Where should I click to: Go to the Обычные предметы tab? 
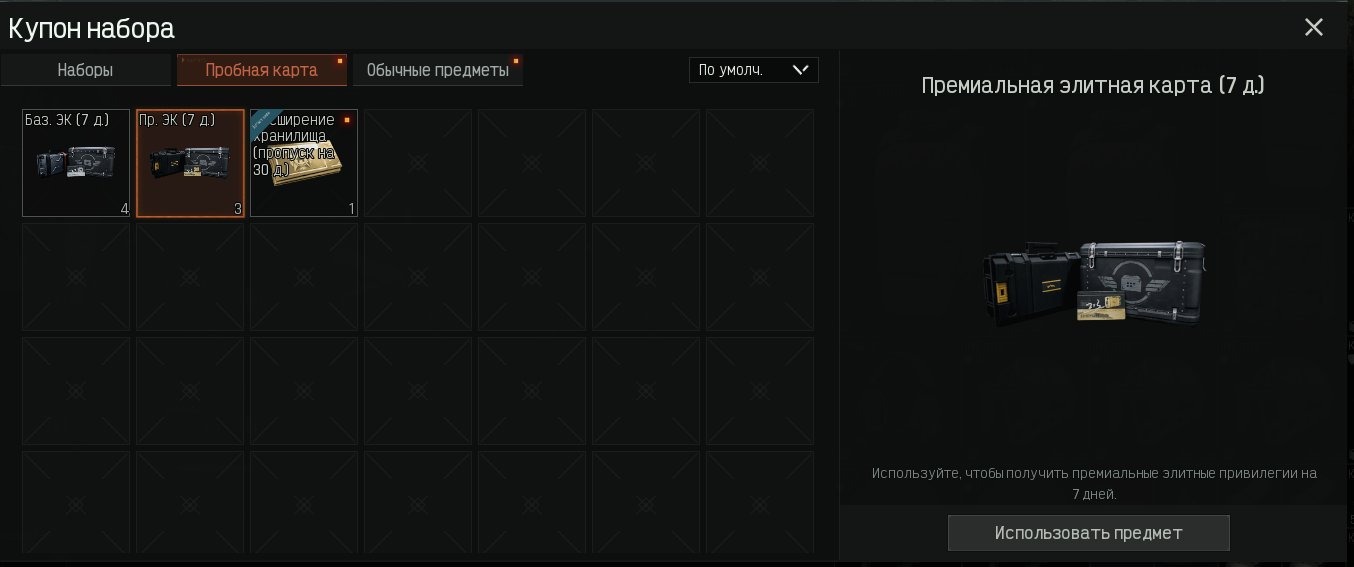(x=438, y=70)
